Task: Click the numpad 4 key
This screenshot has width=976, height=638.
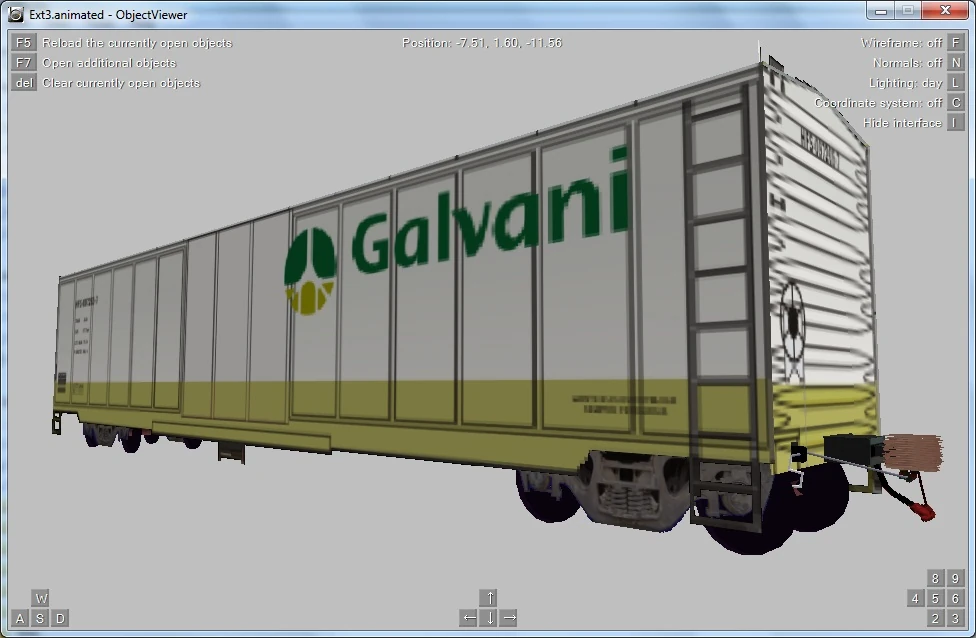Action: click(915, 598)
